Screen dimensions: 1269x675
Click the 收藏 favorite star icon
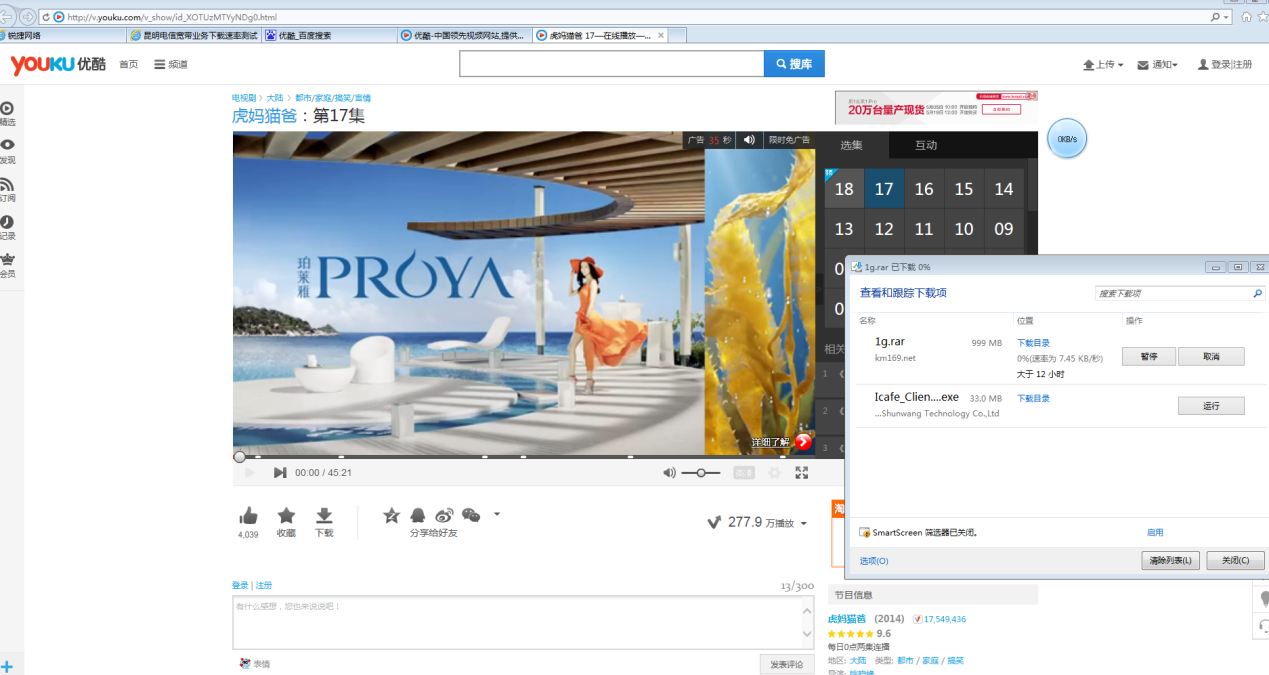[286, 516]
